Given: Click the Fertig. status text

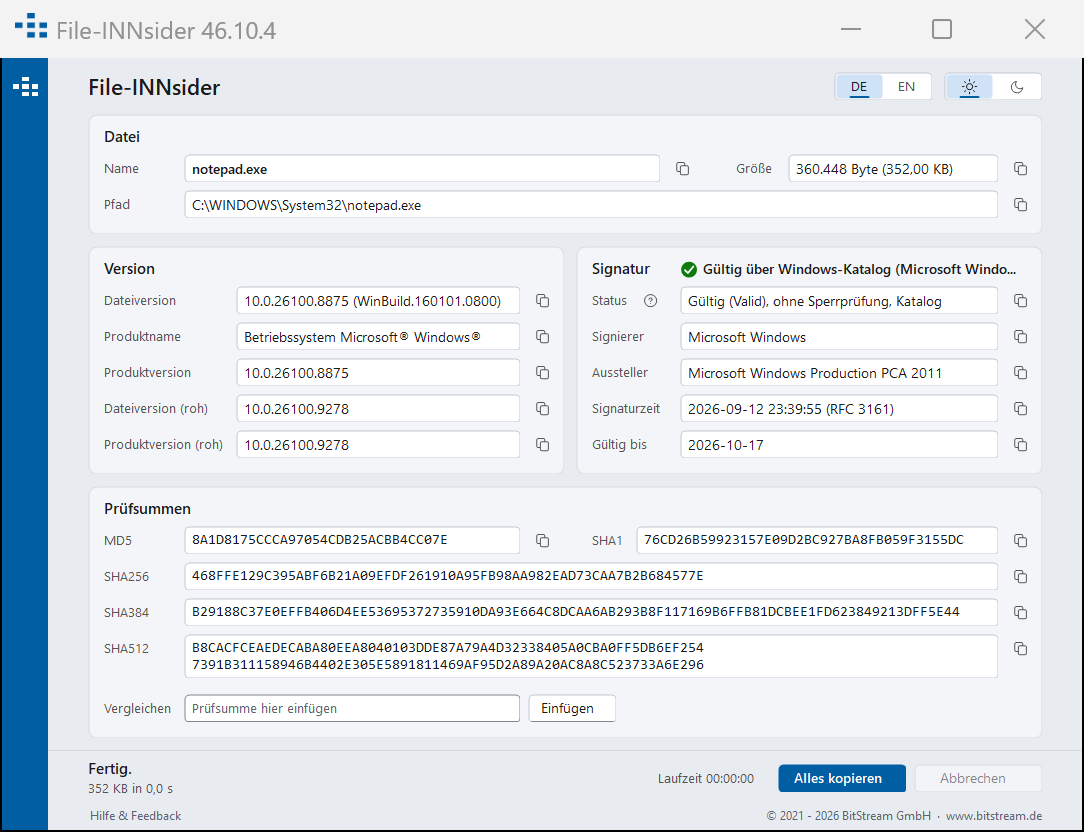Looking at the screenshot, I should click(x=110, y=769).
